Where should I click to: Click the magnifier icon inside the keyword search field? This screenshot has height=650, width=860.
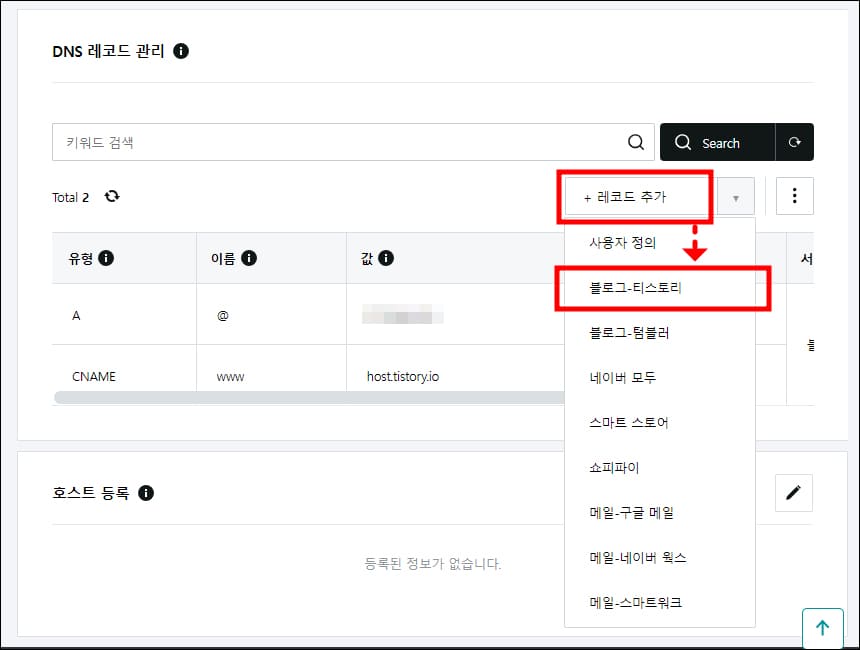[x=636, y=142]
